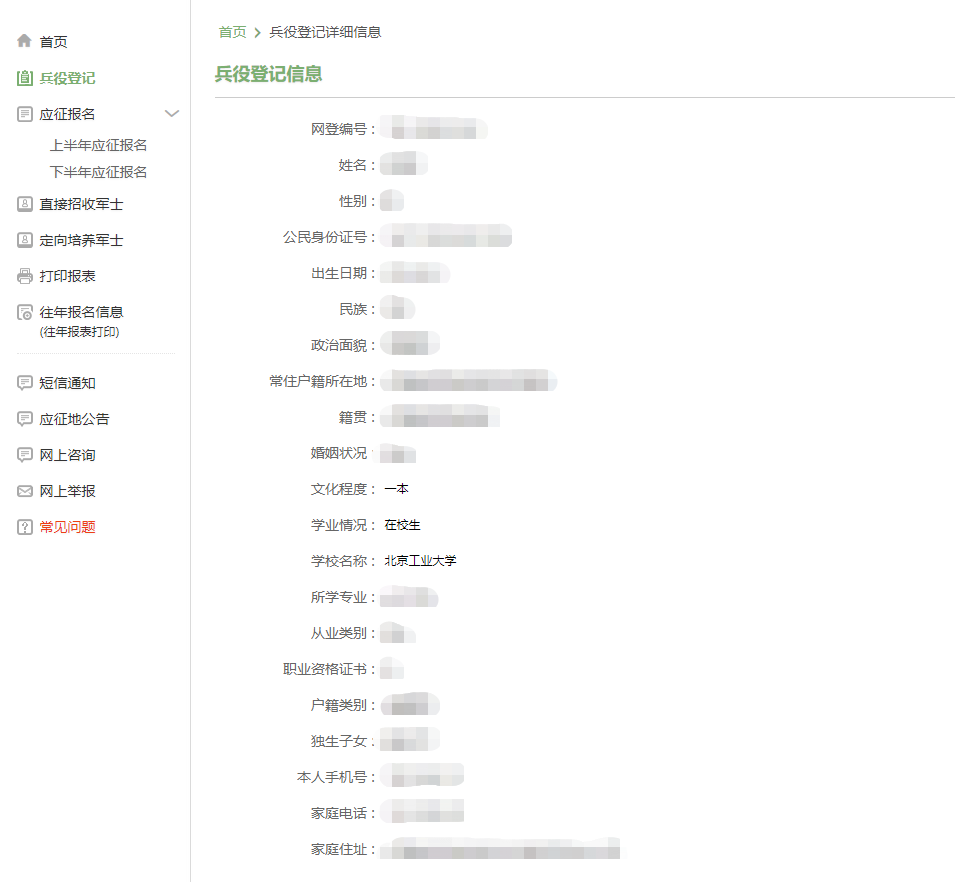960x882 pixels.
Task: Click the question mark icon for 常见问题
Action: (24, 527)
